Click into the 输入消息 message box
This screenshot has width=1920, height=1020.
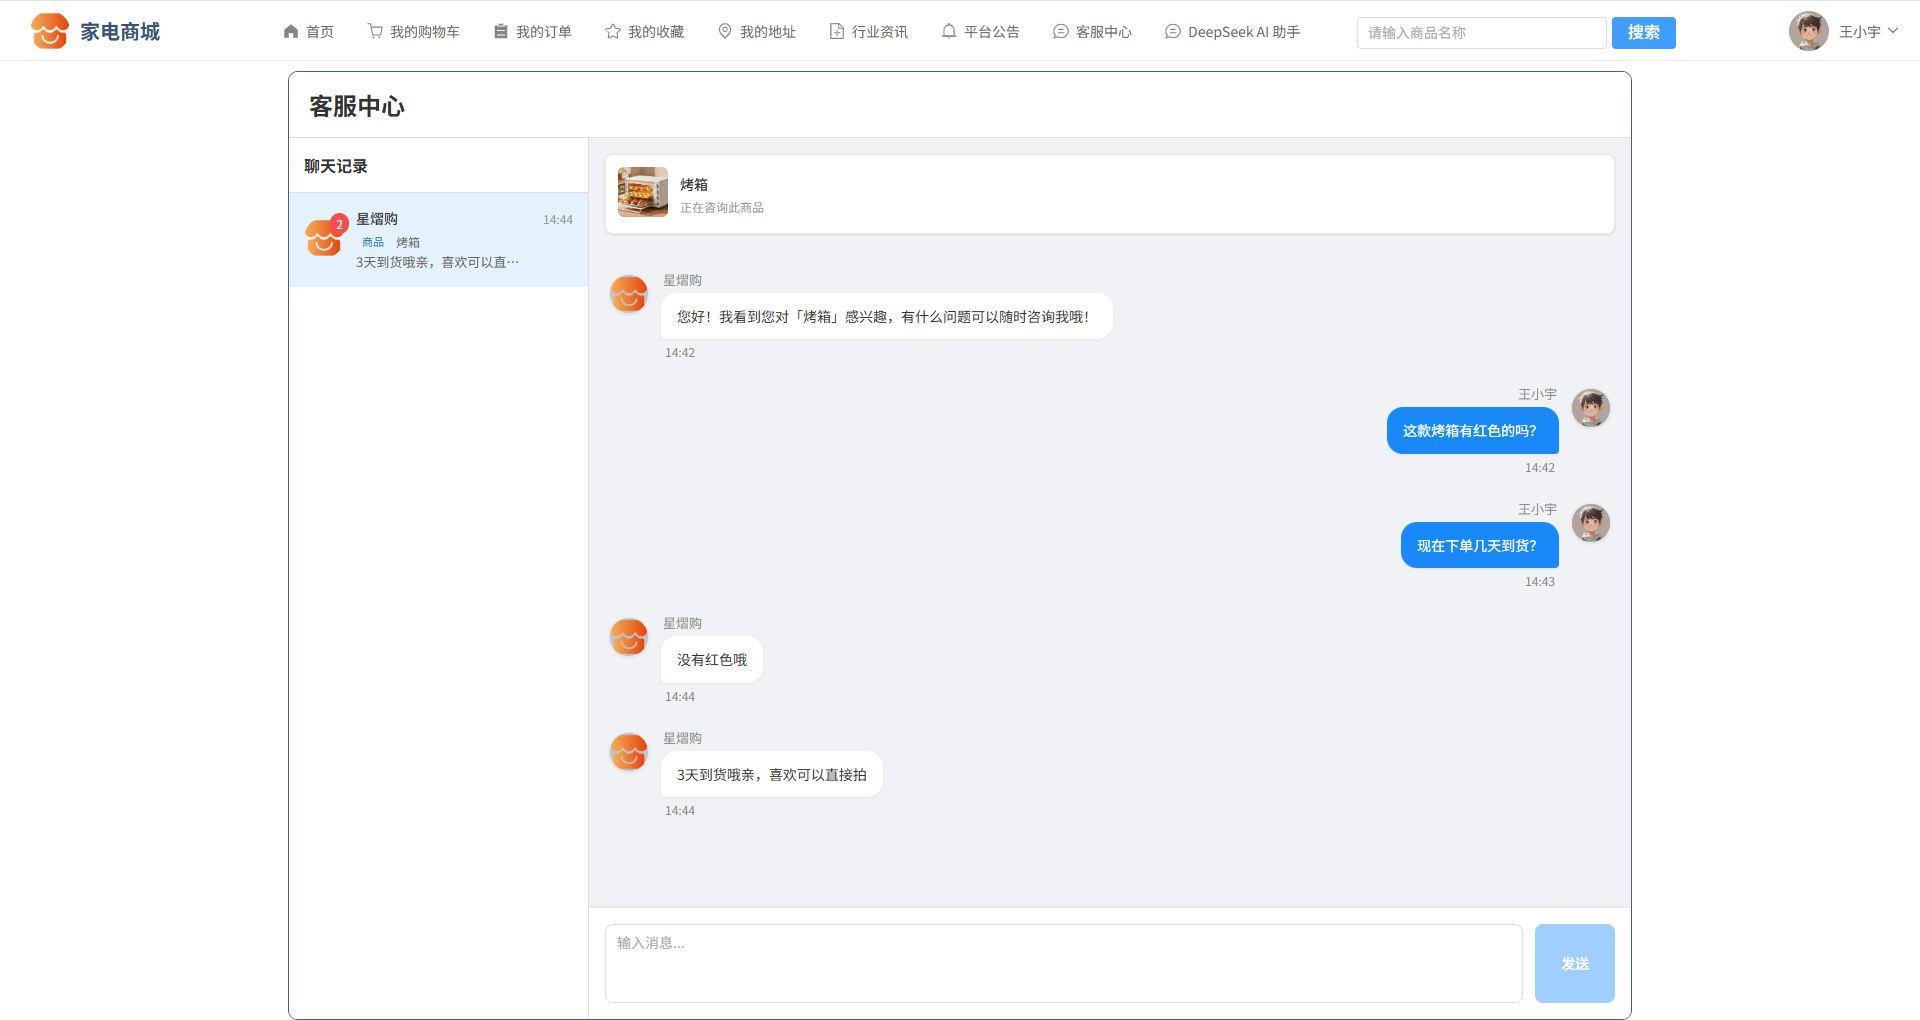(1063, 963)
